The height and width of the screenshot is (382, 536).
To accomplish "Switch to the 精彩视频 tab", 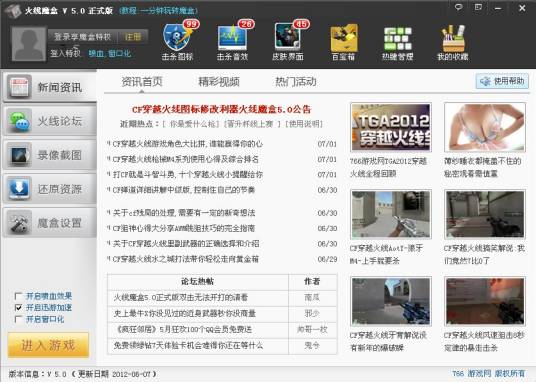I will pyautogui.click(x=219, y=82).
